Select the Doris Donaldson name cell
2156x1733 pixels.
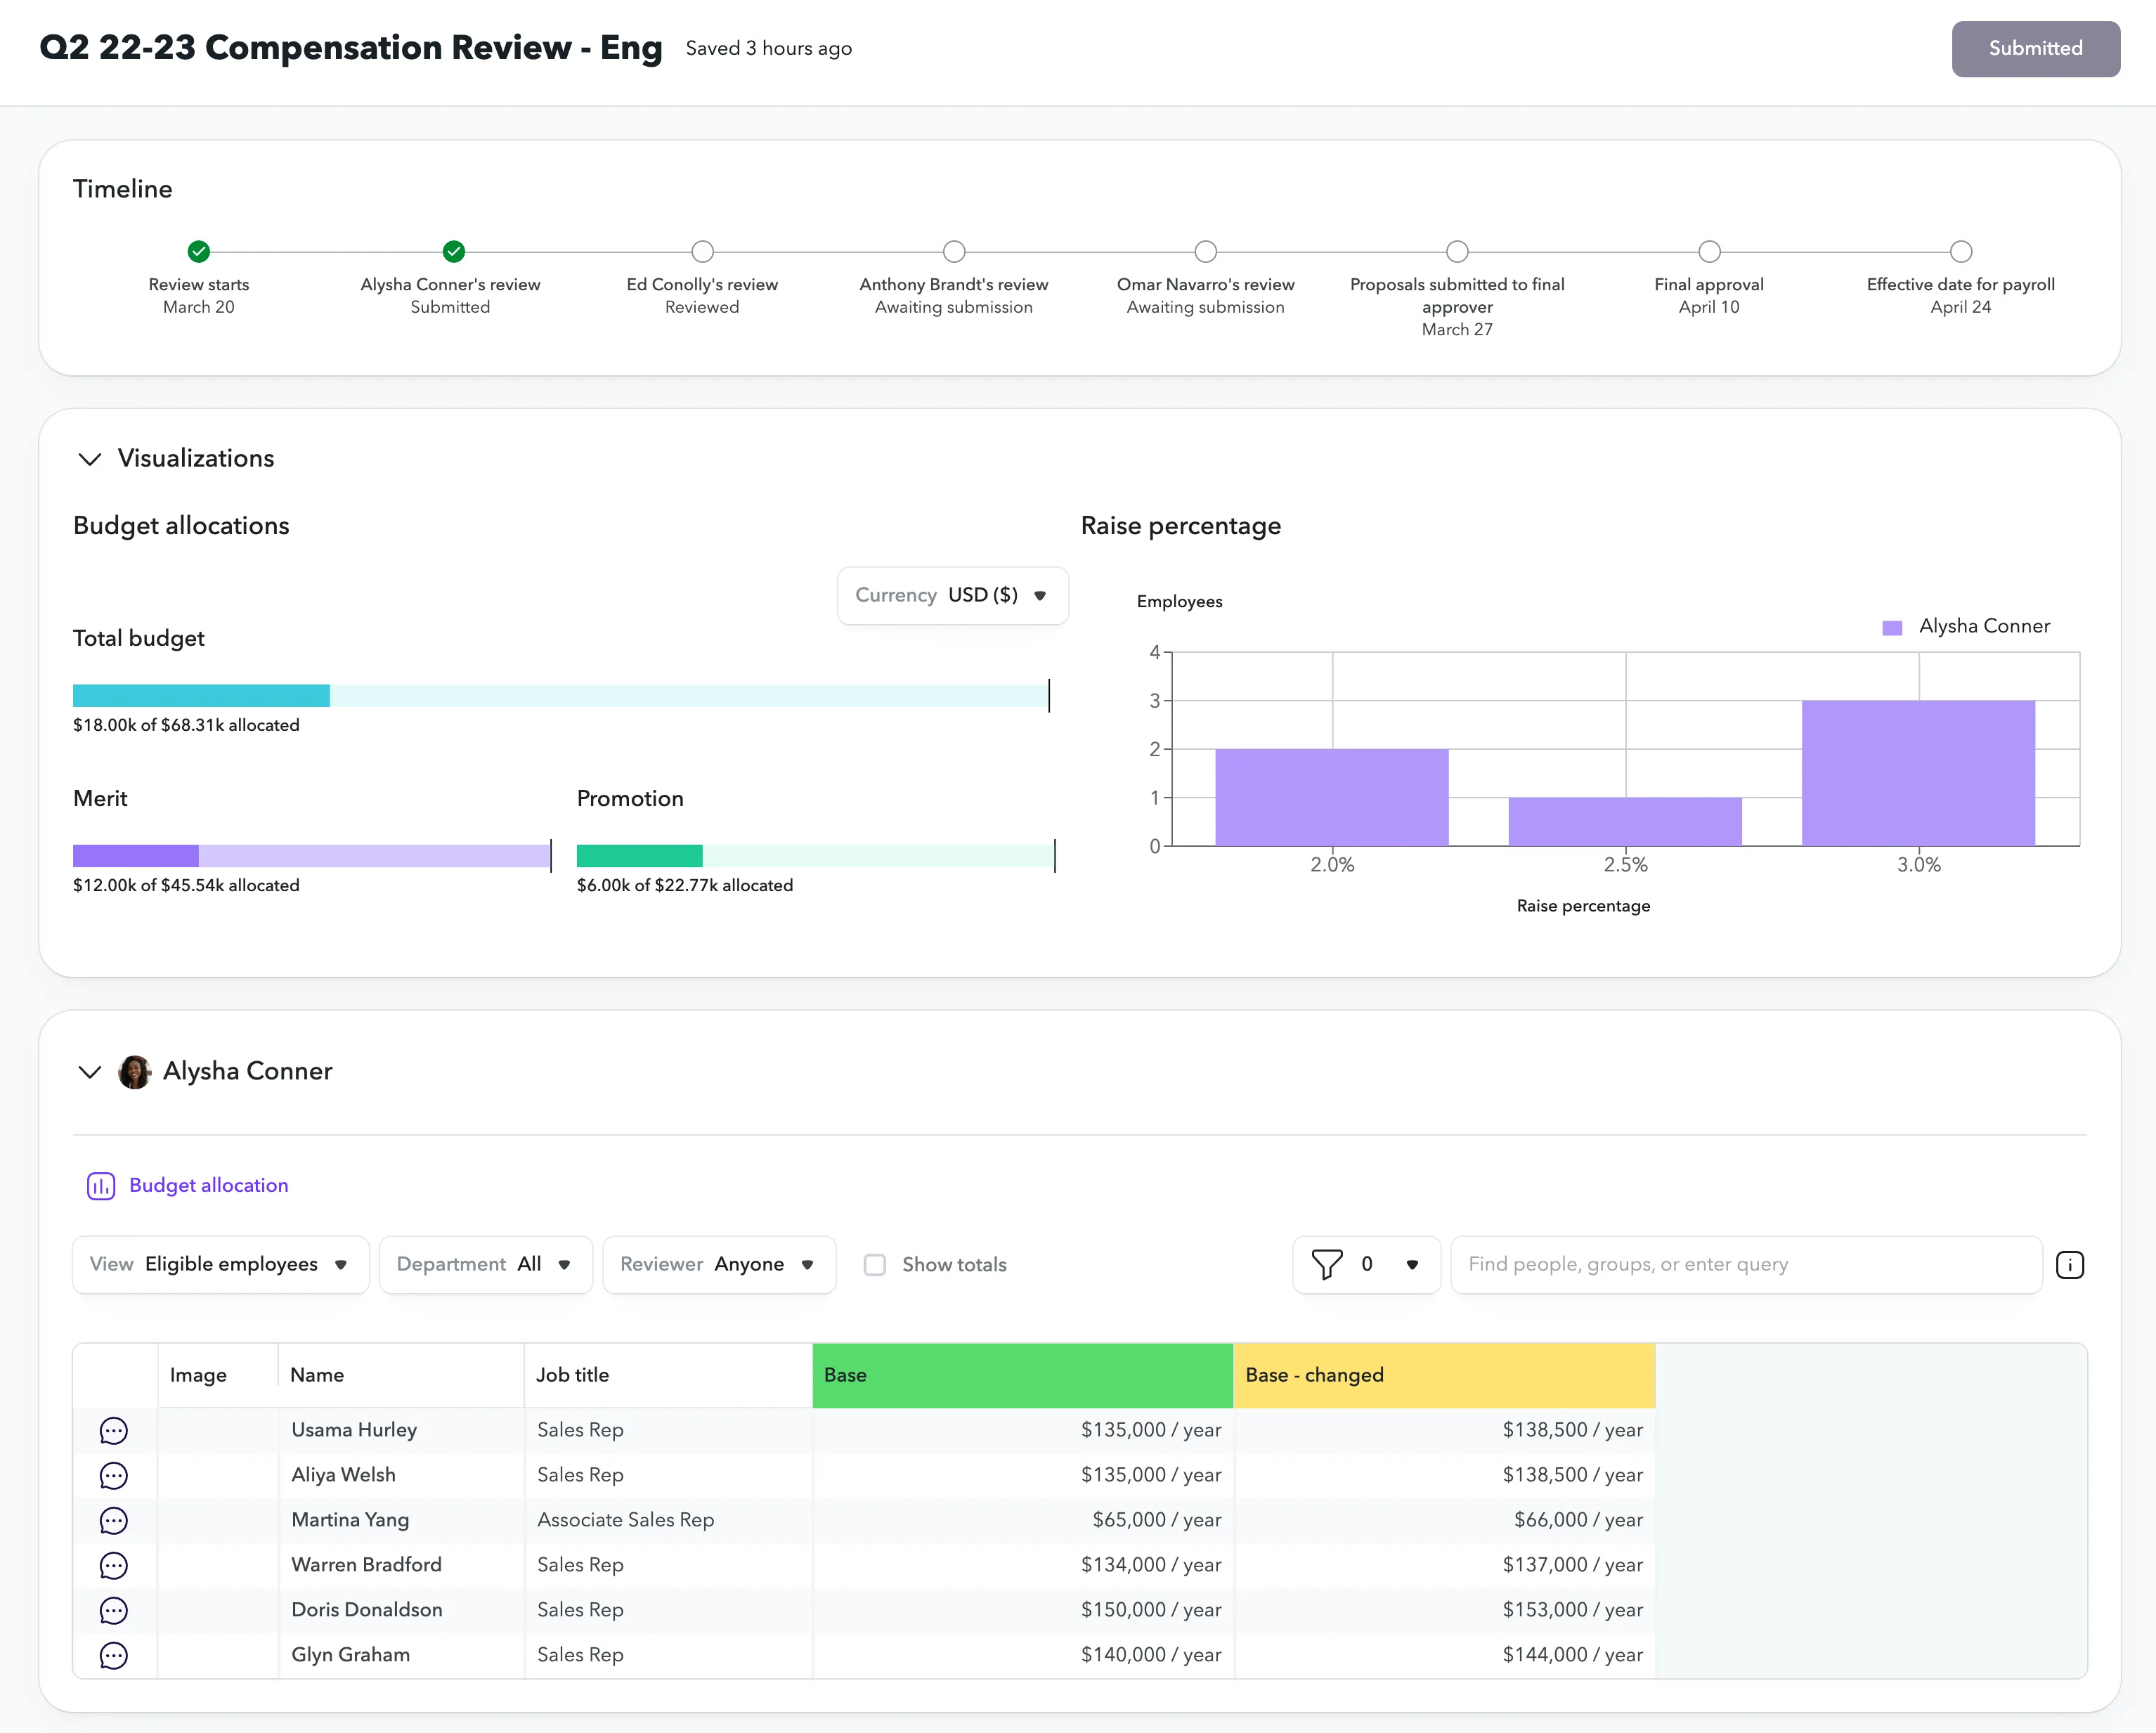pos(401,1611)
